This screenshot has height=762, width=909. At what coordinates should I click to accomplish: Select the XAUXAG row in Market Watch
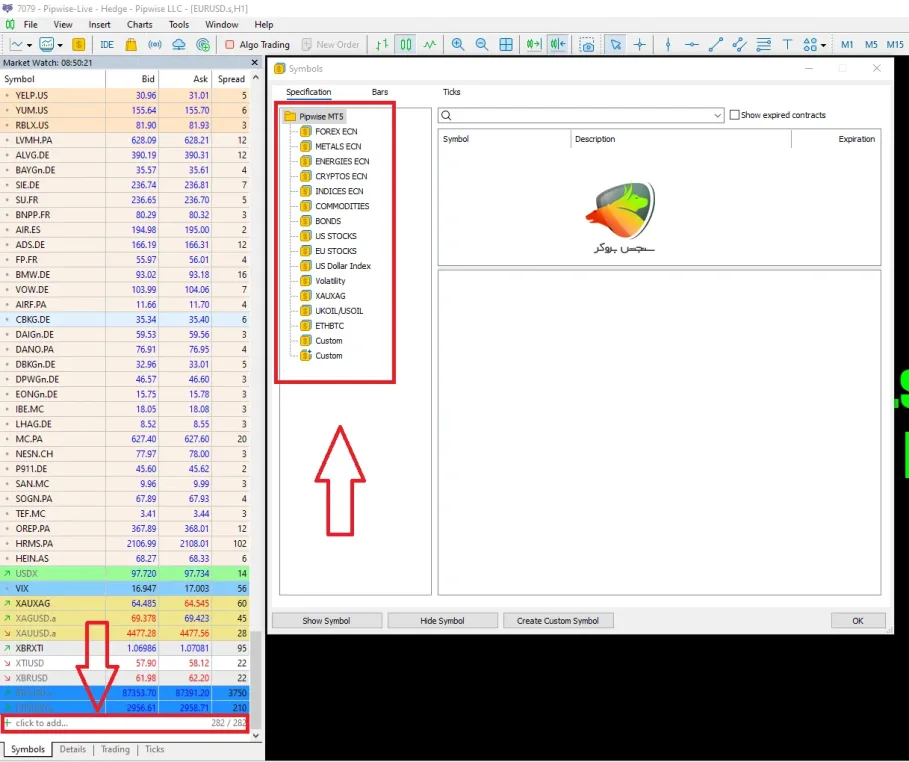pos(125,603)
